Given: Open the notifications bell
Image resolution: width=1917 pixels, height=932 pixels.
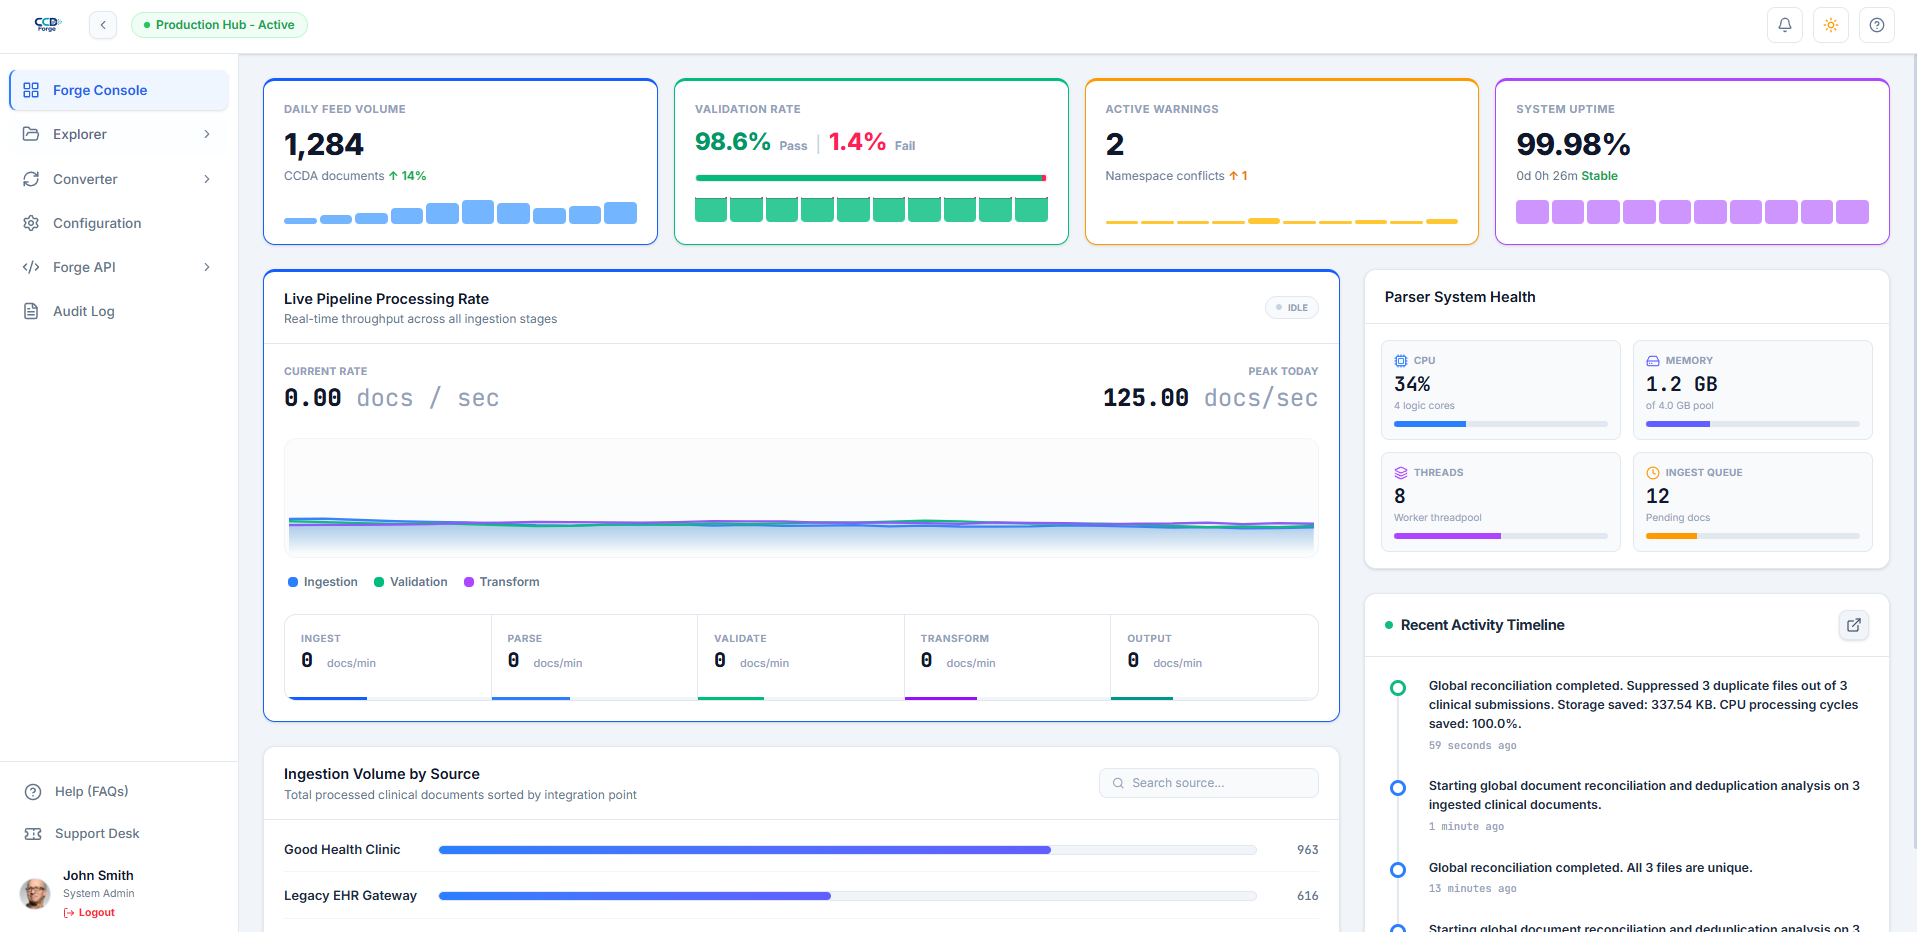Looking at the screenshot, I should pos(1785,25).
